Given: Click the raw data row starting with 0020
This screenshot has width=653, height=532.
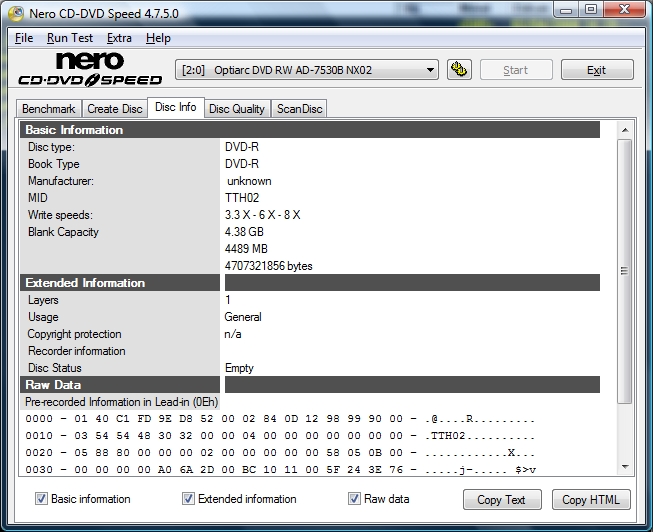Looking at the screenshot, I should pyautogui.click(x=280, y=453).
